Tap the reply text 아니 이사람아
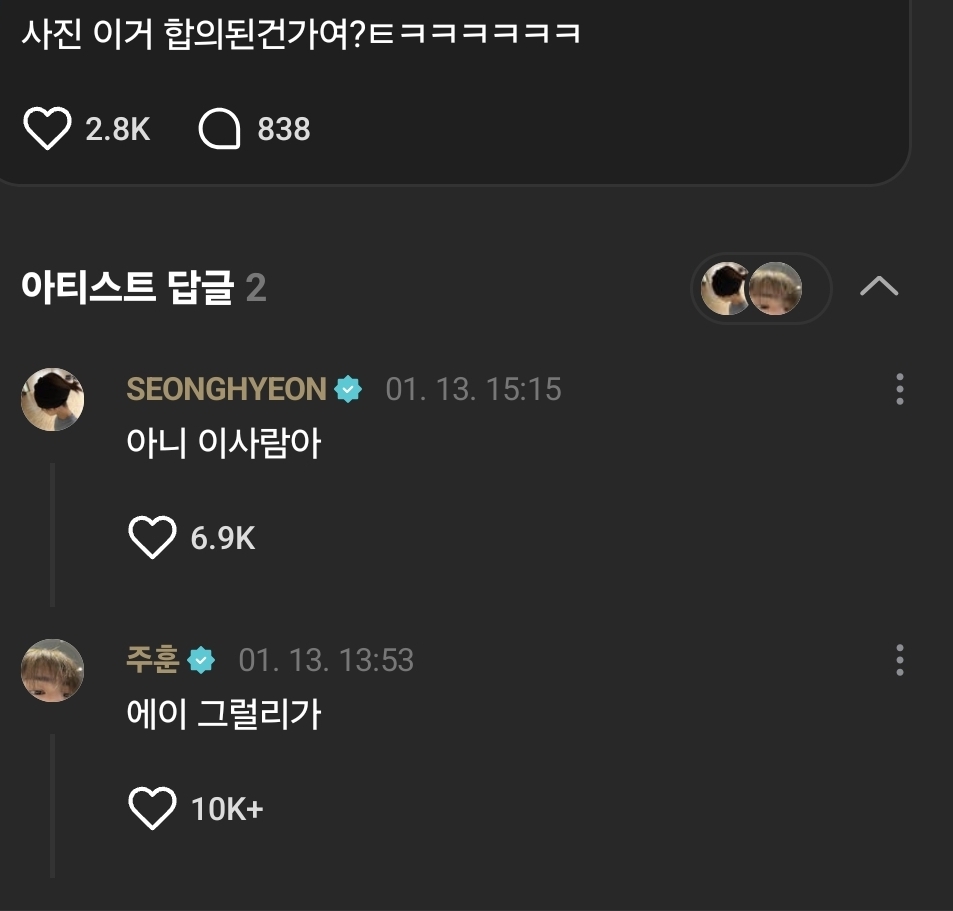Image resolution: width=953 pixels, height=911 pixels. pos(223,442)
